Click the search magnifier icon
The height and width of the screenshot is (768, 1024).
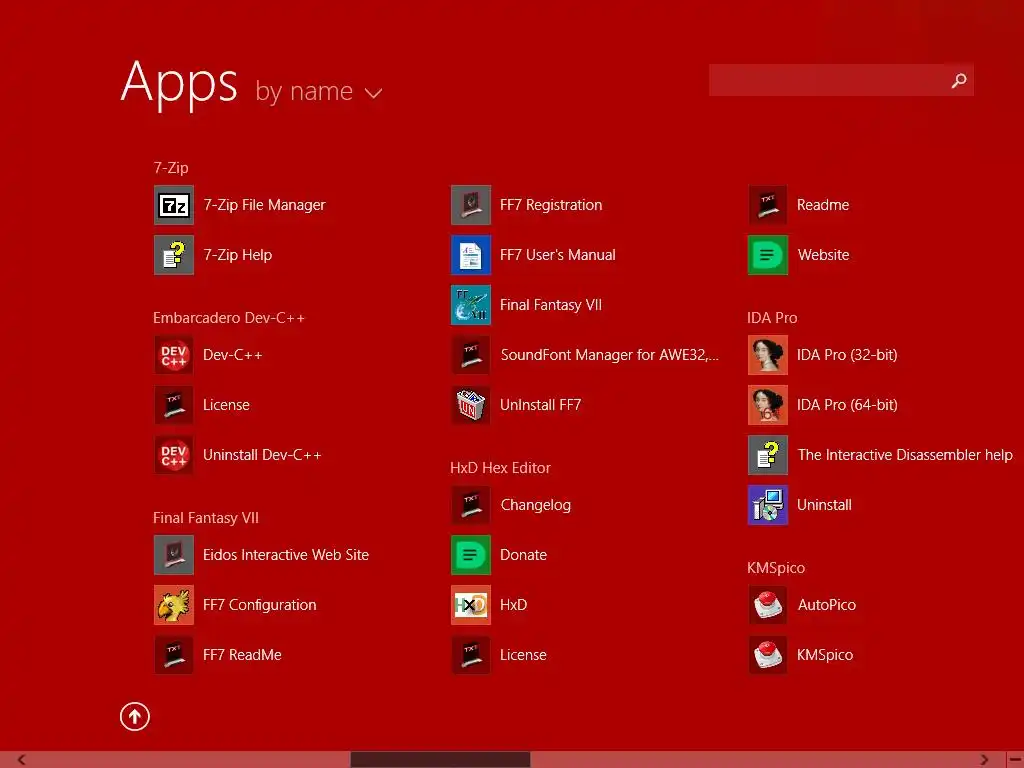[959, 80]
